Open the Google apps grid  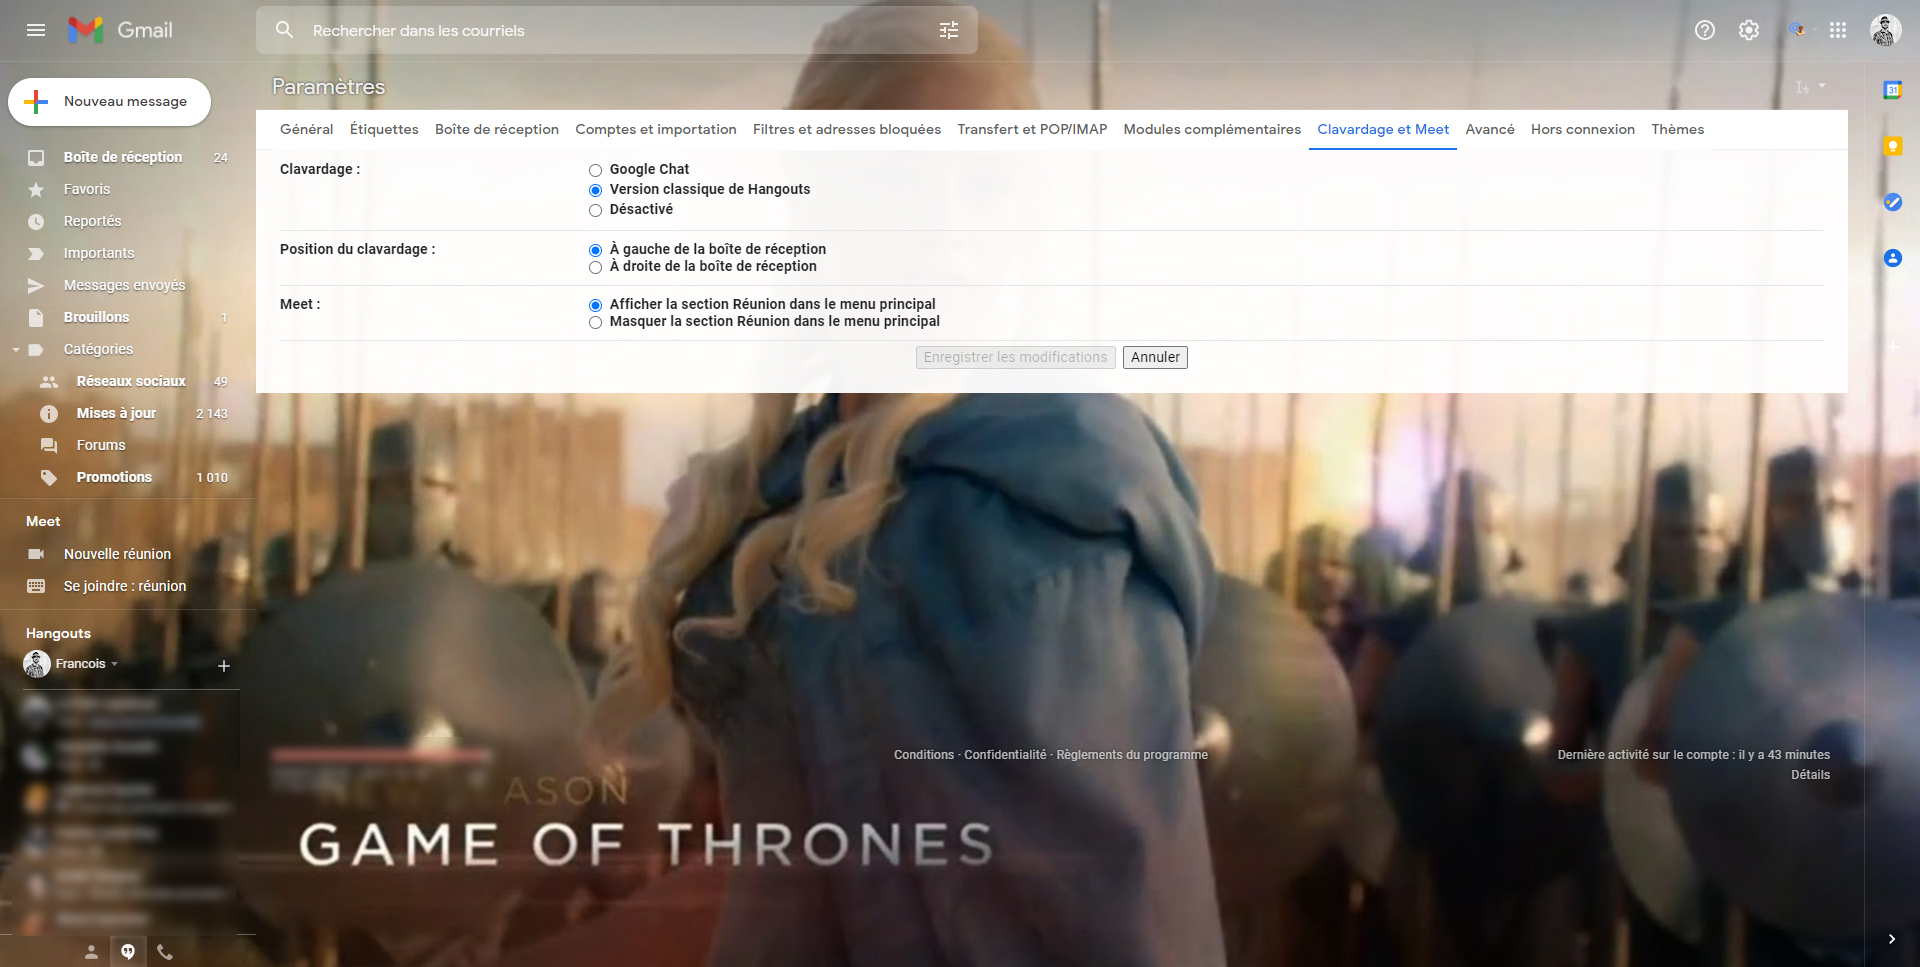(x=1838, y=30)
